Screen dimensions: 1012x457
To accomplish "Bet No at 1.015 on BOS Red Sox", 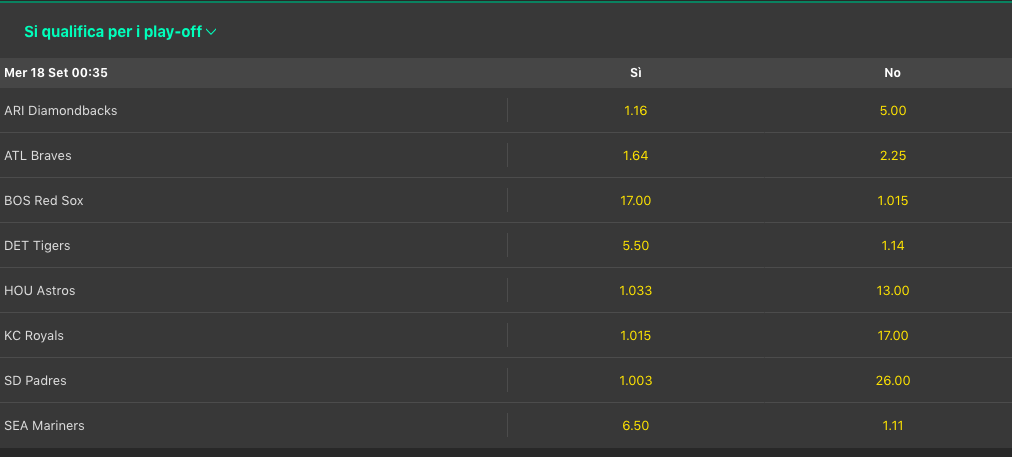I will 892,200.
